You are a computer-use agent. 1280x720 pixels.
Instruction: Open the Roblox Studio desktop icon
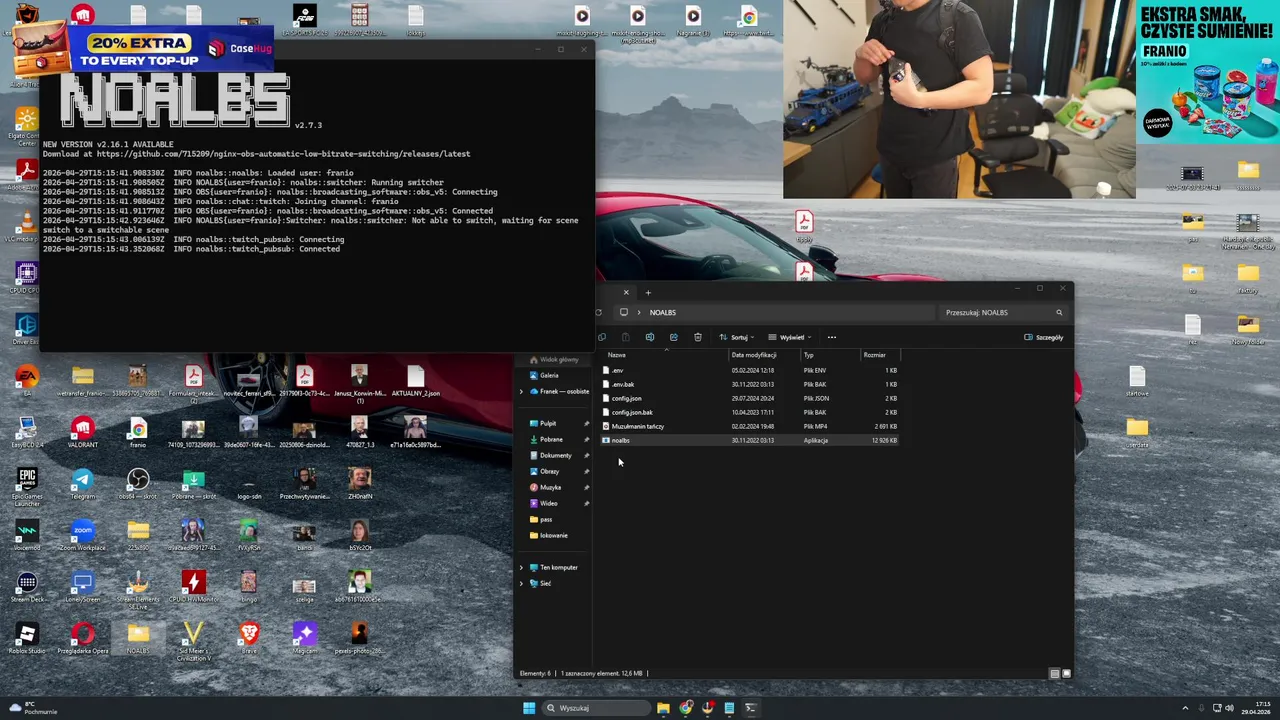click(26, 638)
